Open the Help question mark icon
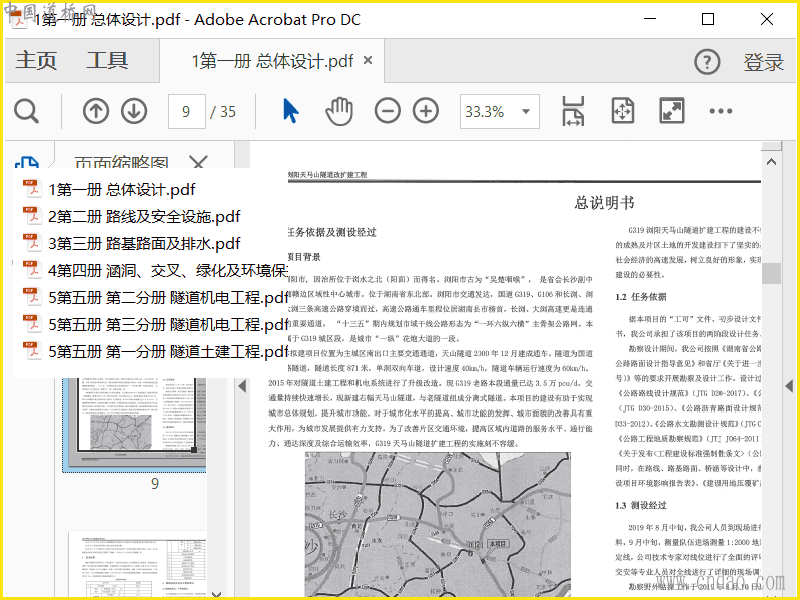The width and height of the screenshot is (800, 600). coord(707,61)
